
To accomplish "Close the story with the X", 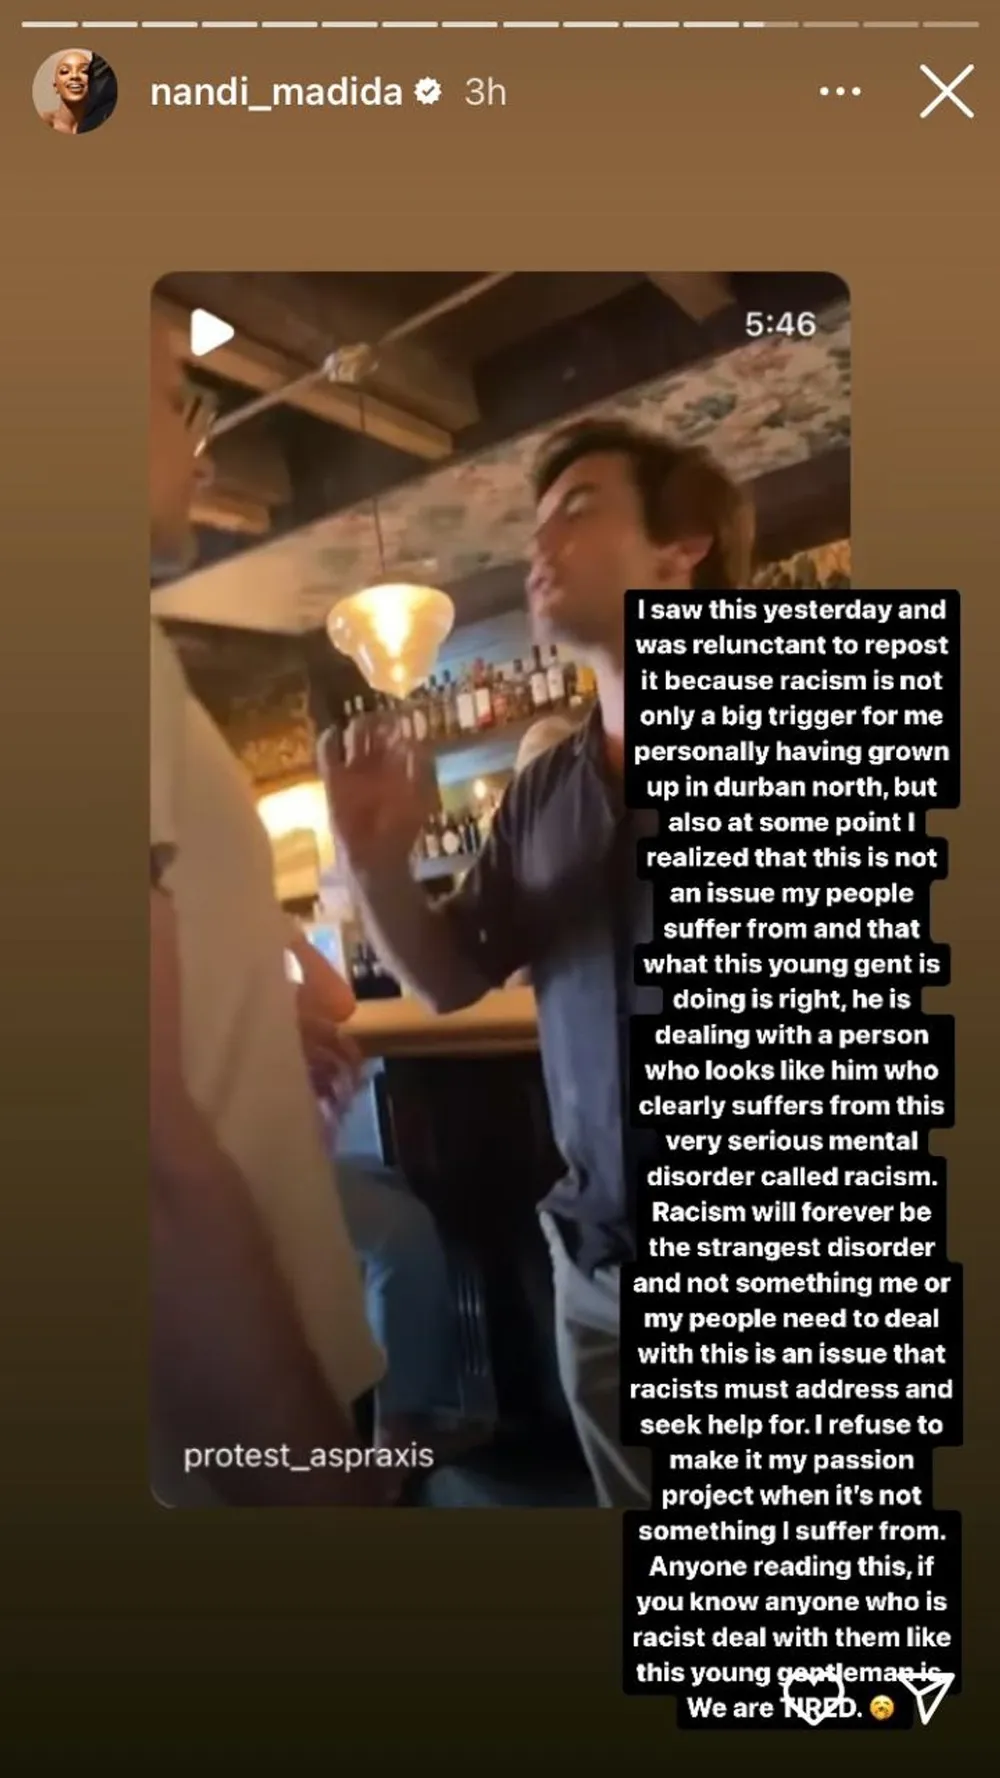I will 946,92.
